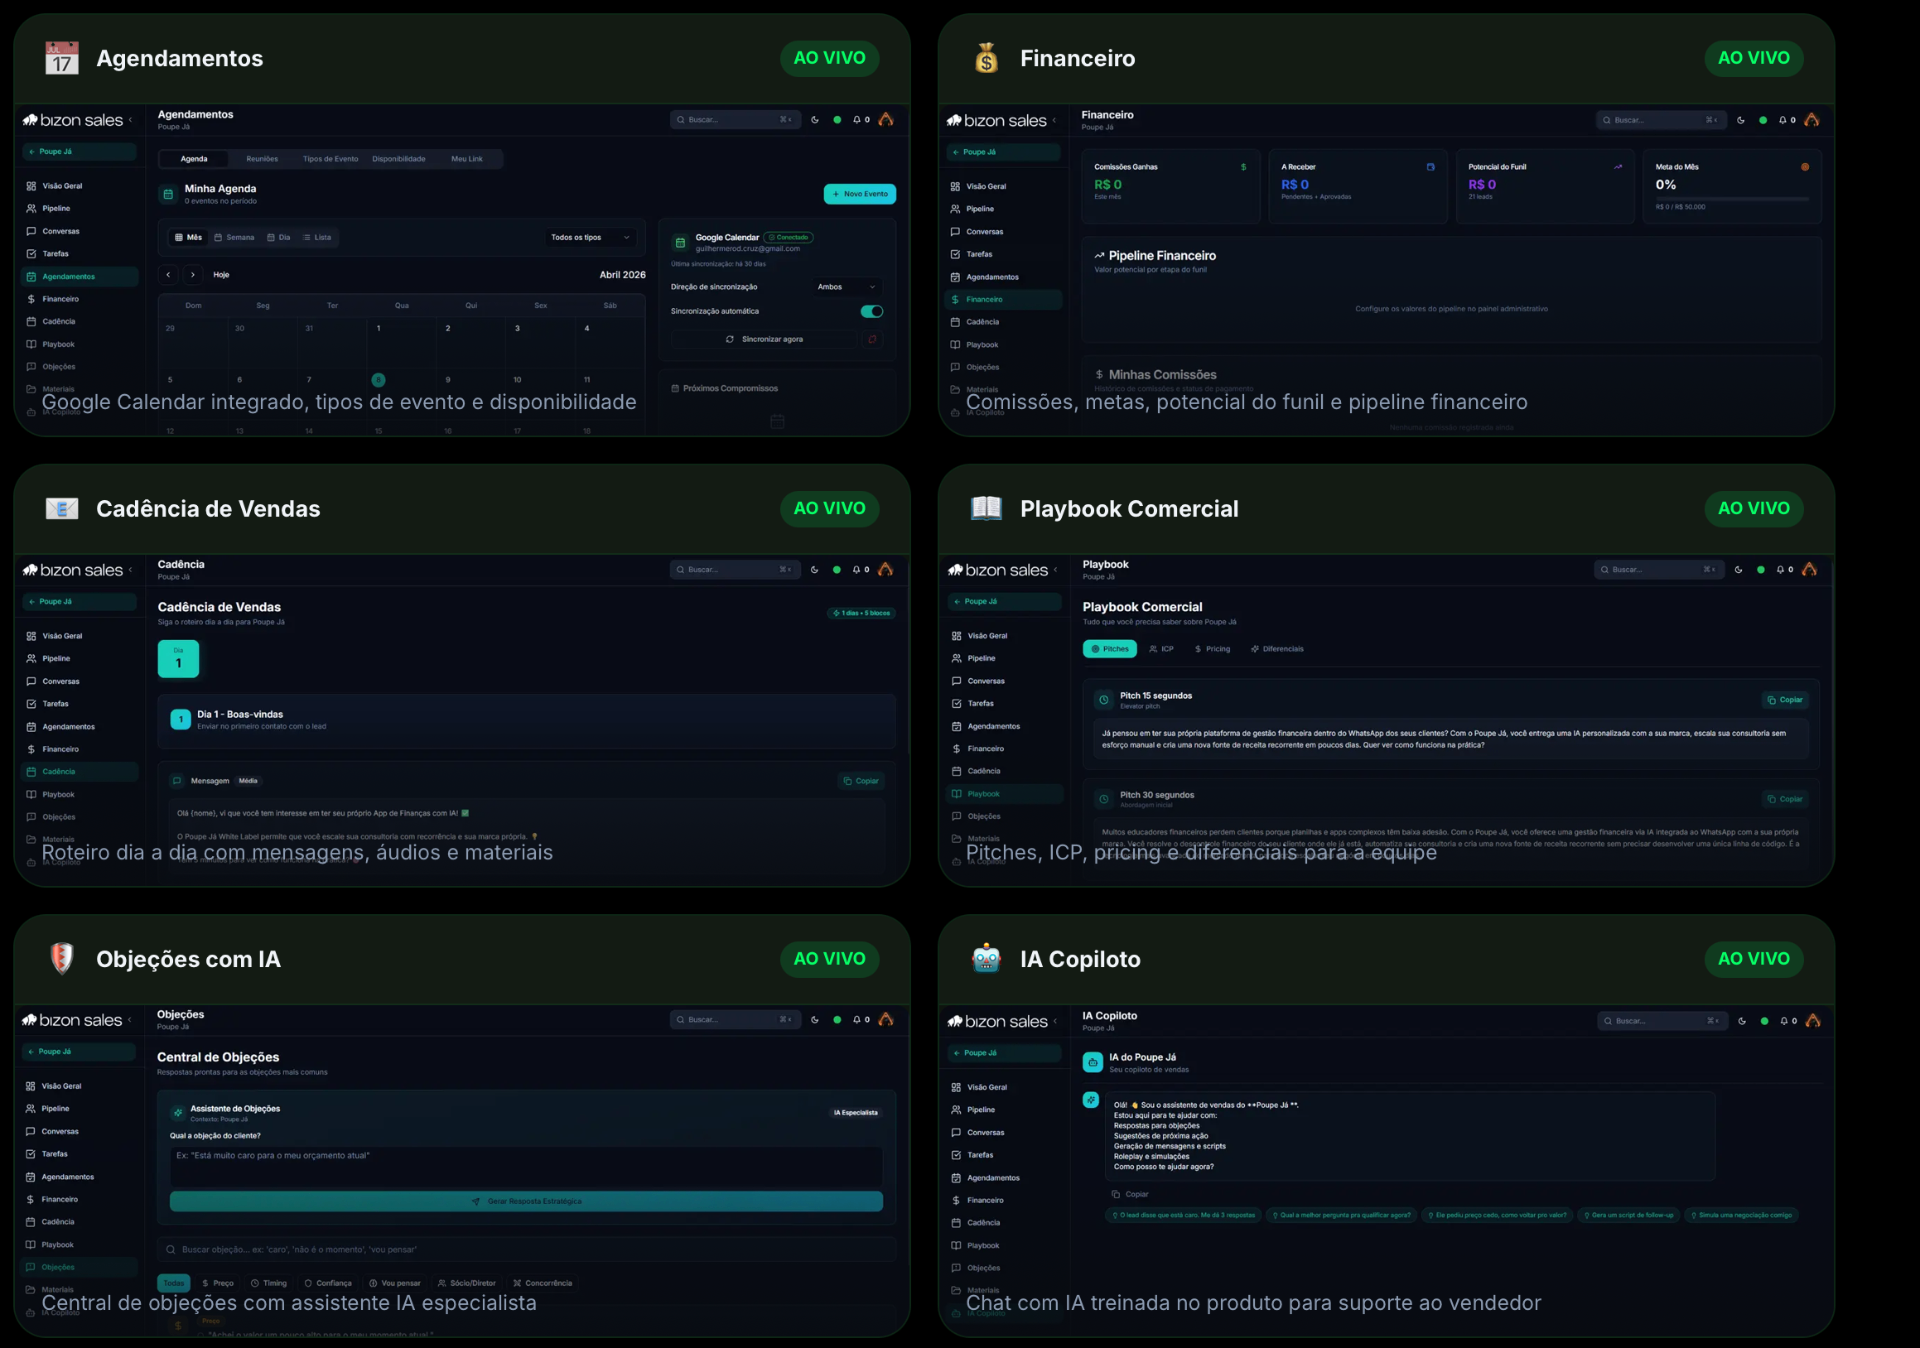Image resolution: width=1920 pixels, height=1348 pixels.
Task: Click the clock icon on Pitch 15 segundos
Action: pos(1104,700)
